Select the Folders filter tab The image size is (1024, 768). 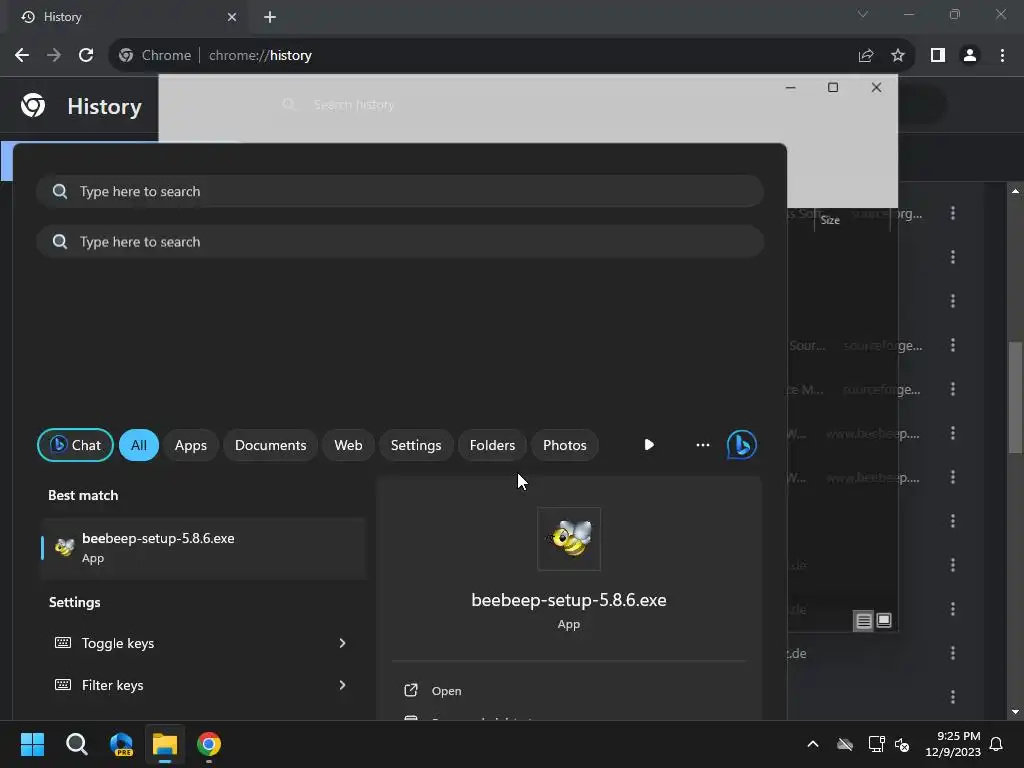coord(492,445)
